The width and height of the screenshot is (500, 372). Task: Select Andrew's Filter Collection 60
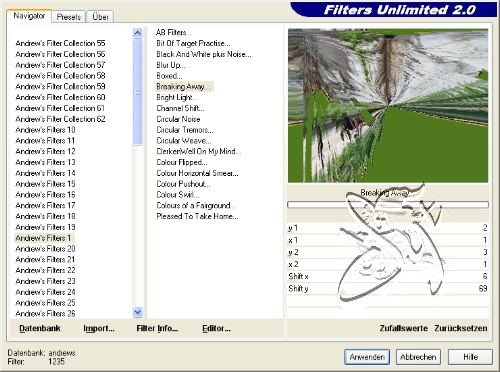(60, 97)
